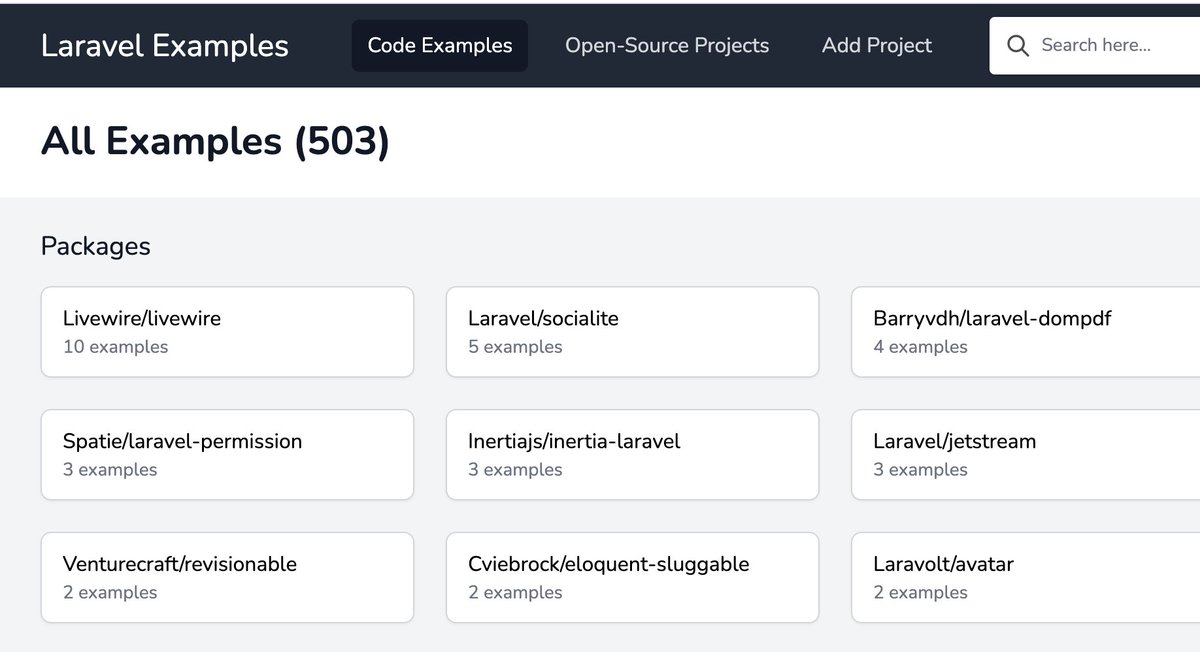Click the "5 examples" count under Socialite
The image size is (1200, 652).
[x=515, y=348]
